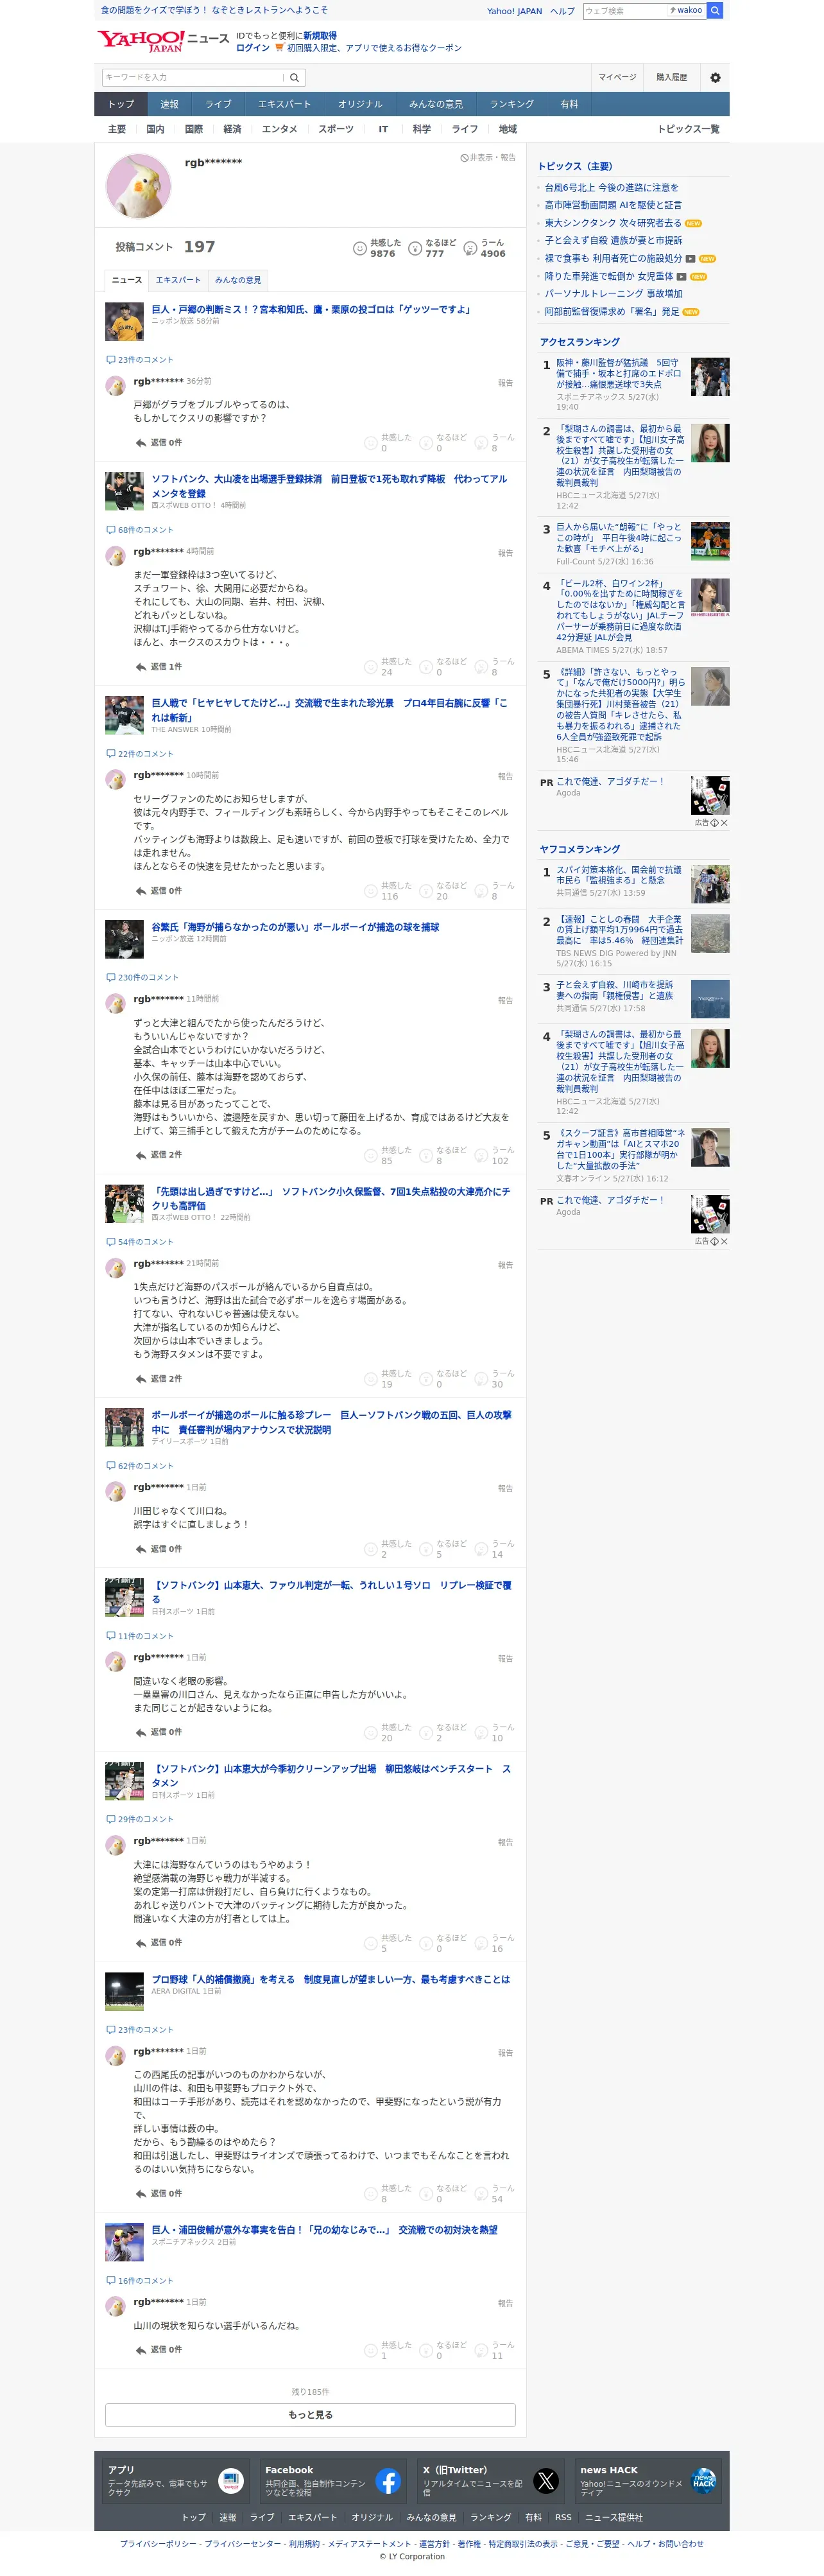The image size is (824, 2576).
Task: Click the block icon beside 非表示・報告
Action: pyautogui.click(x=464, y=158)
